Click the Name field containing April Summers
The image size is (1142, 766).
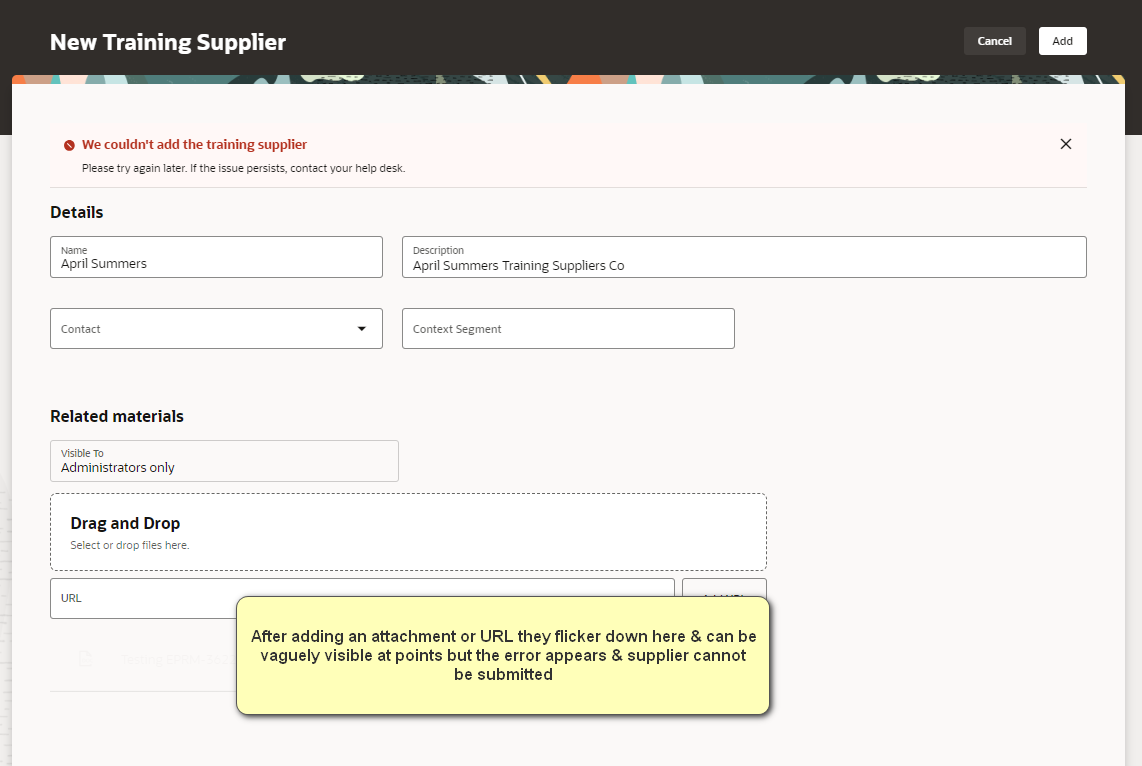tap(216, 256)
